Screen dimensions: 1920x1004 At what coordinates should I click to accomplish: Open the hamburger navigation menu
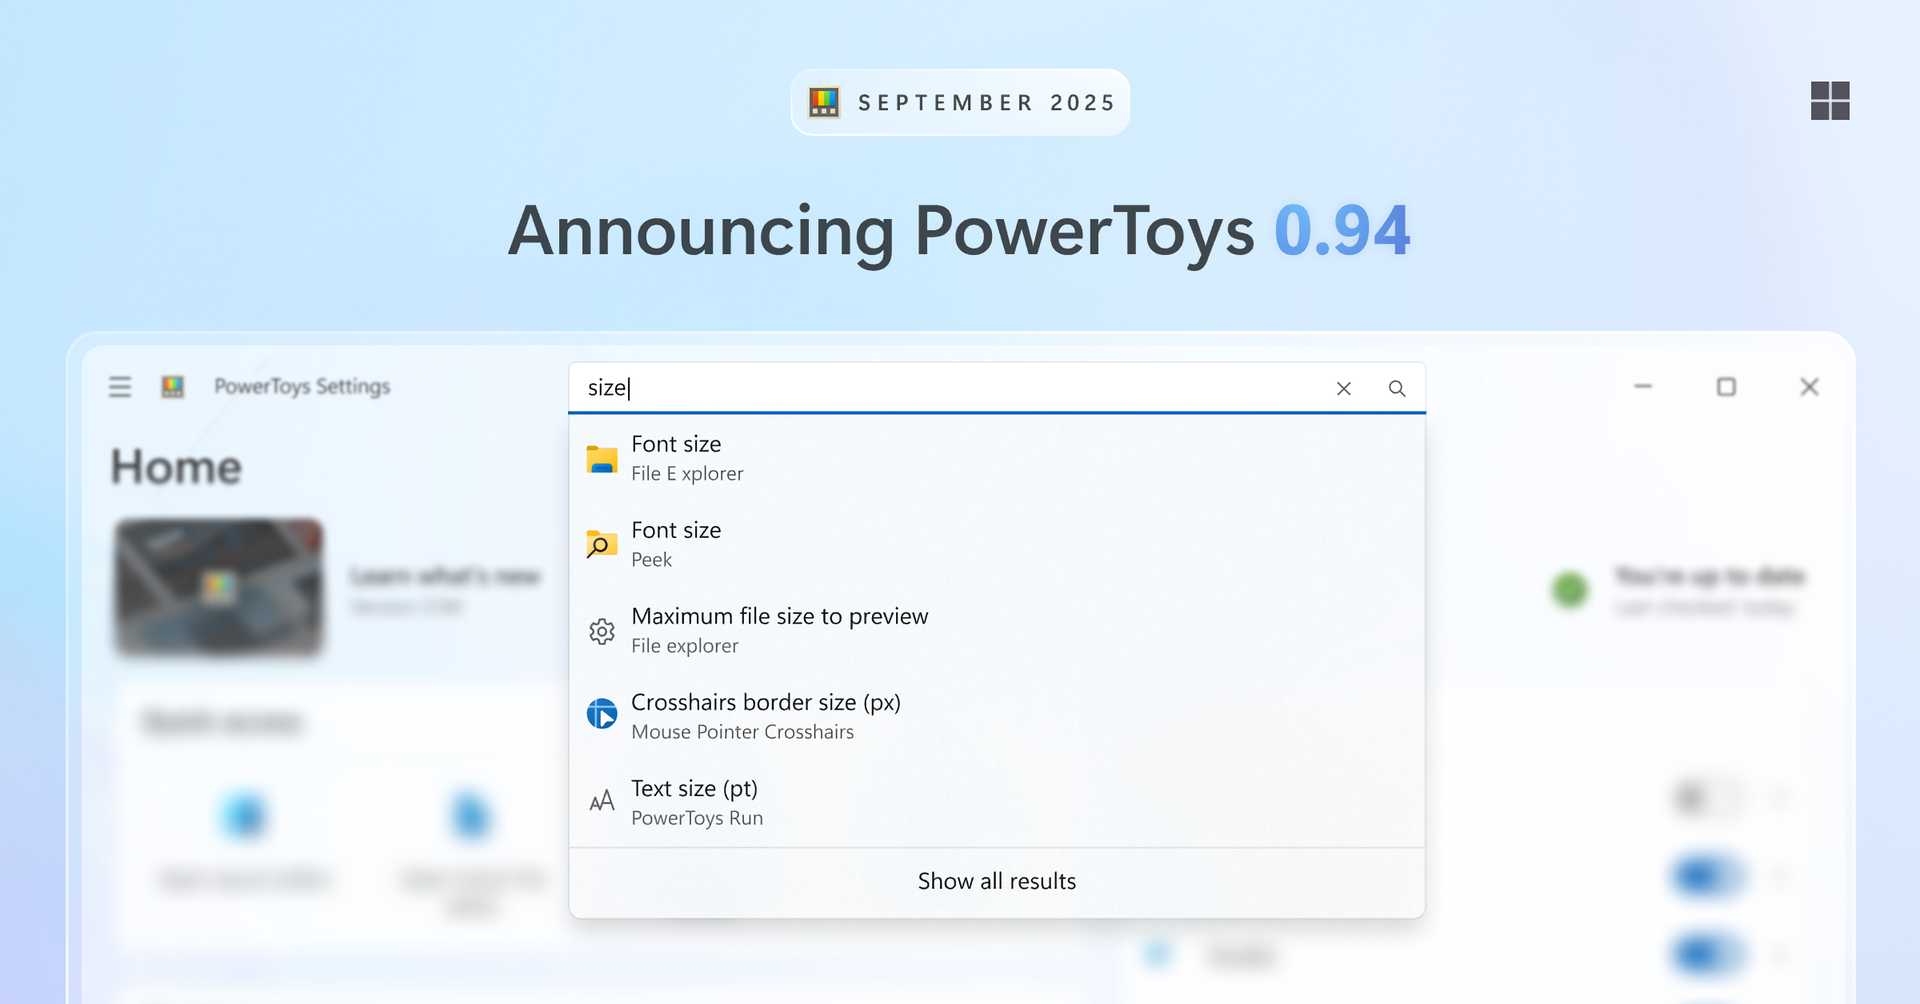pyautogui.click(x=119, y=387)
